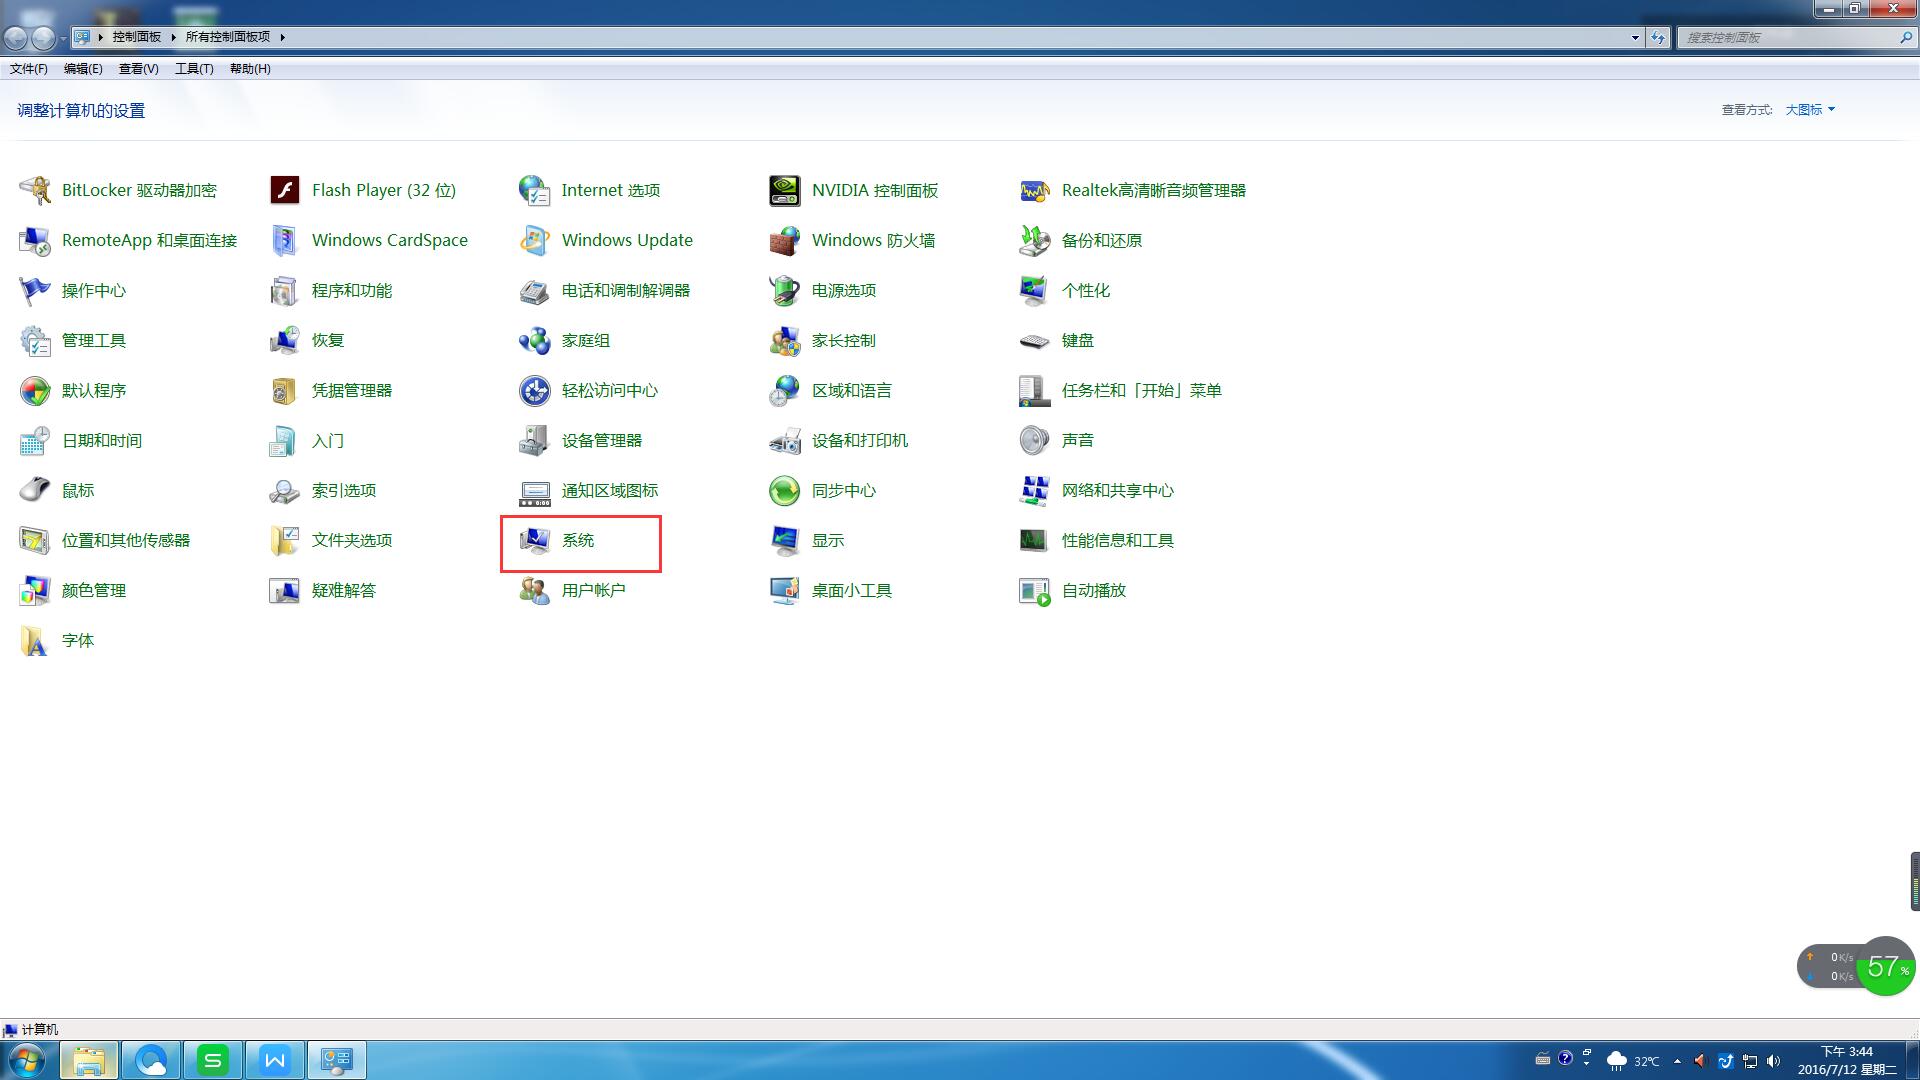Expand the 大图标 view mode dropdown
Image resolution: width=1920 pixels, height=1080 pixels.
[1810, 110]
